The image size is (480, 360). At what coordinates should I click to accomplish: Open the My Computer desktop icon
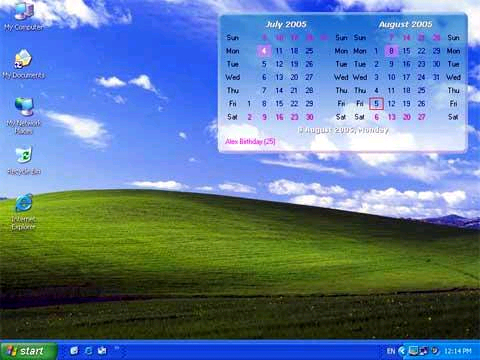point(24,17)
